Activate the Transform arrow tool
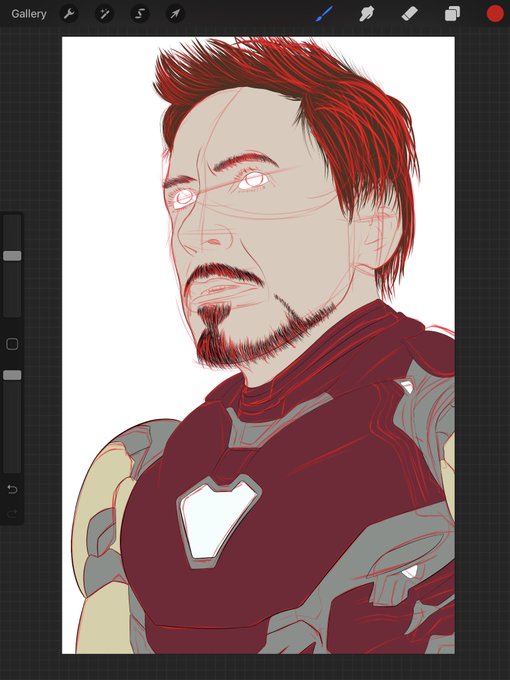Screen dimensions: 510x680 tap(175, 14)
